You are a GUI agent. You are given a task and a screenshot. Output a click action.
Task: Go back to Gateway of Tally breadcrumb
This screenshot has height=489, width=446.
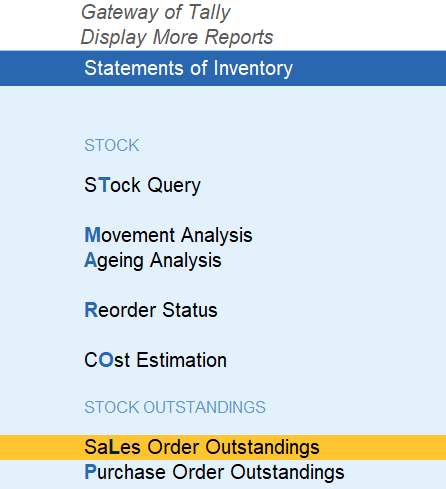pyautogui.click(x=156, y=12)
